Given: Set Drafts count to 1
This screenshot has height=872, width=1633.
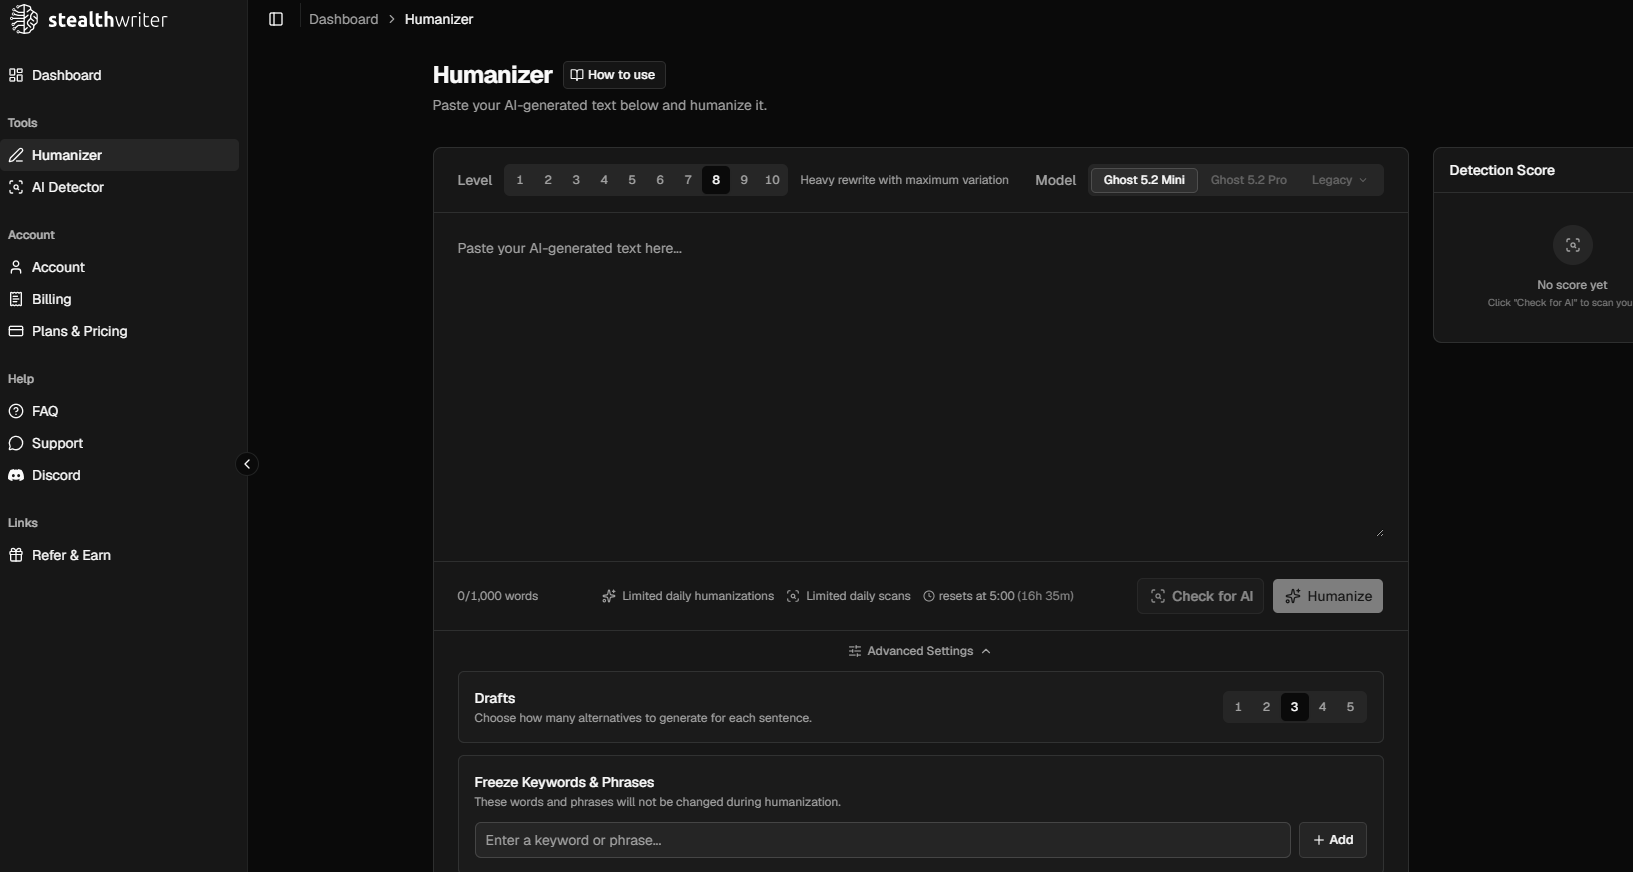Looking at the screenshot, I should point(1238,707).
